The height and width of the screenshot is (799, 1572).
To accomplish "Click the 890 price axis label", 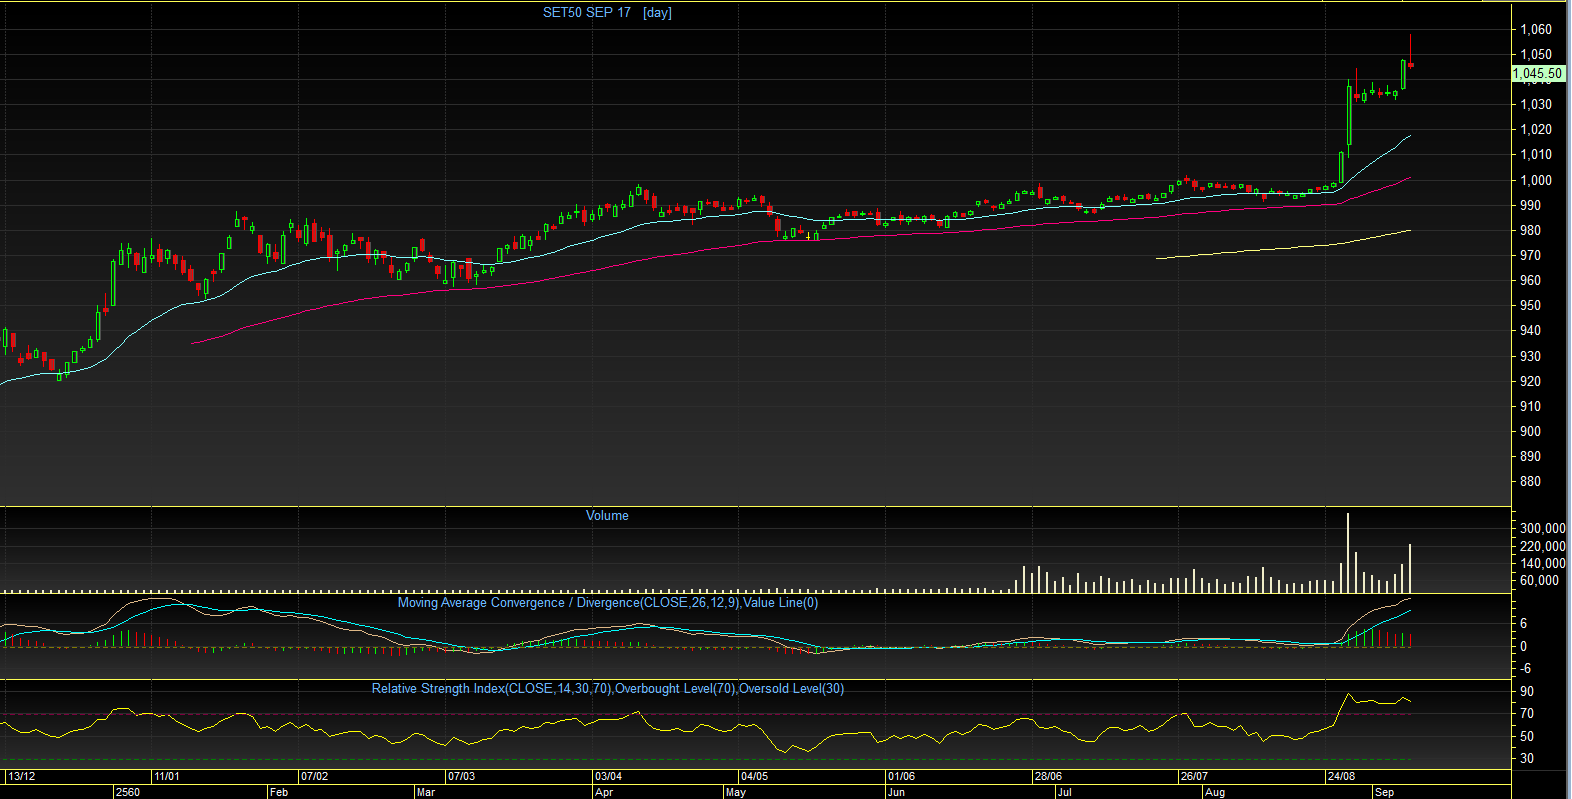I will [1530, 457].
